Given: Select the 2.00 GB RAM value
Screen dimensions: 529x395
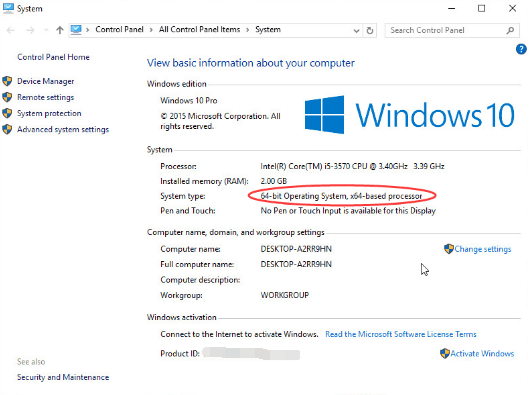Looking at the screenshot, I should [274, 181].
